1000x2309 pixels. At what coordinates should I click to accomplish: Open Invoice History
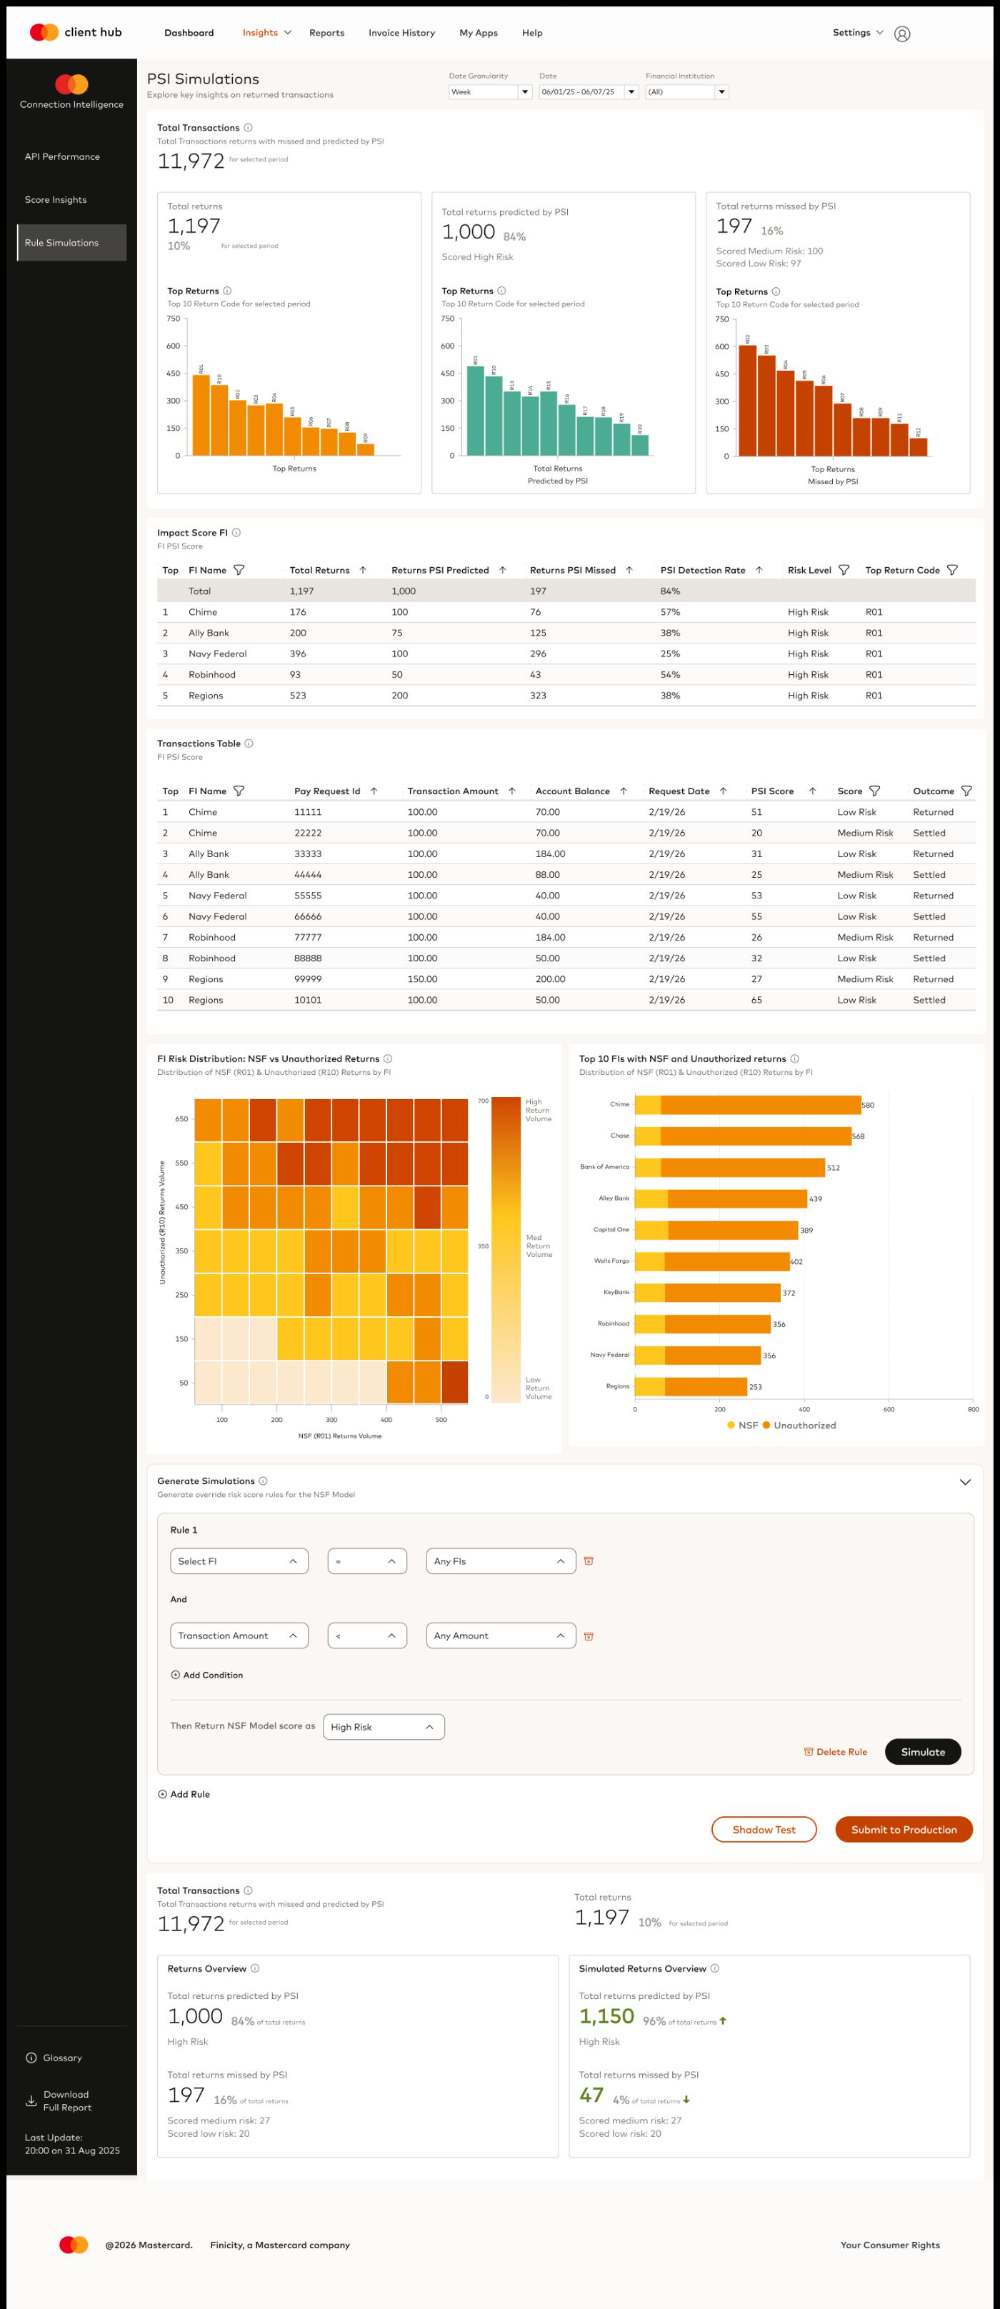(402, 33)
